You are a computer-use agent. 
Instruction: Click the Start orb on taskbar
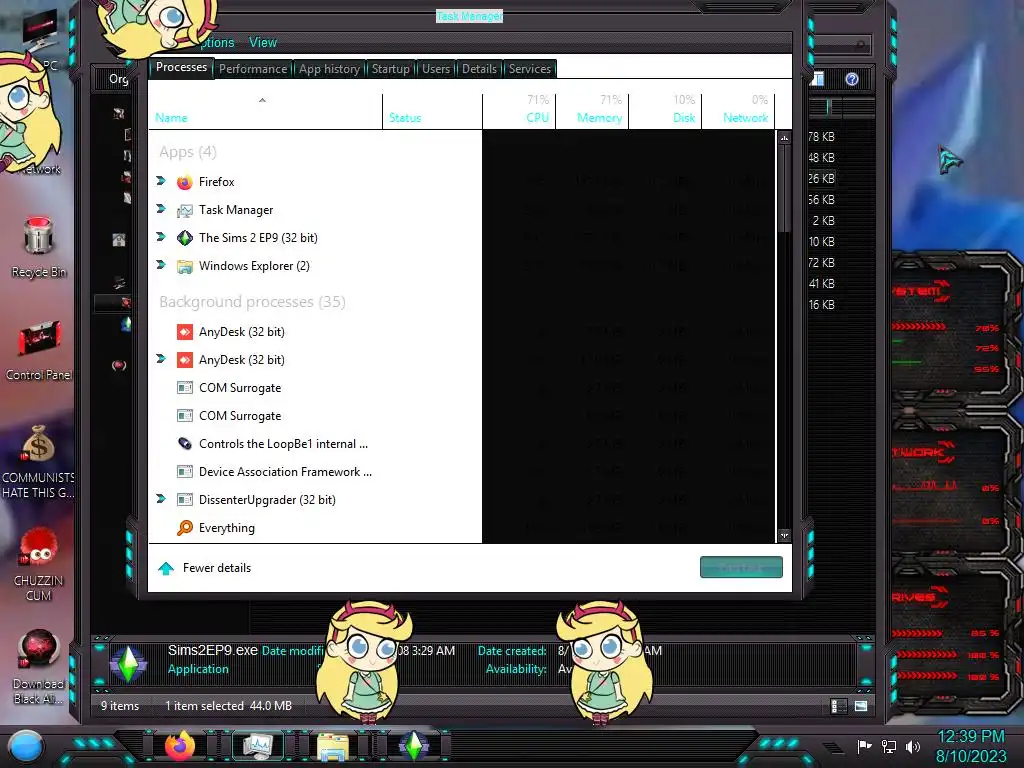pos(25,746)
